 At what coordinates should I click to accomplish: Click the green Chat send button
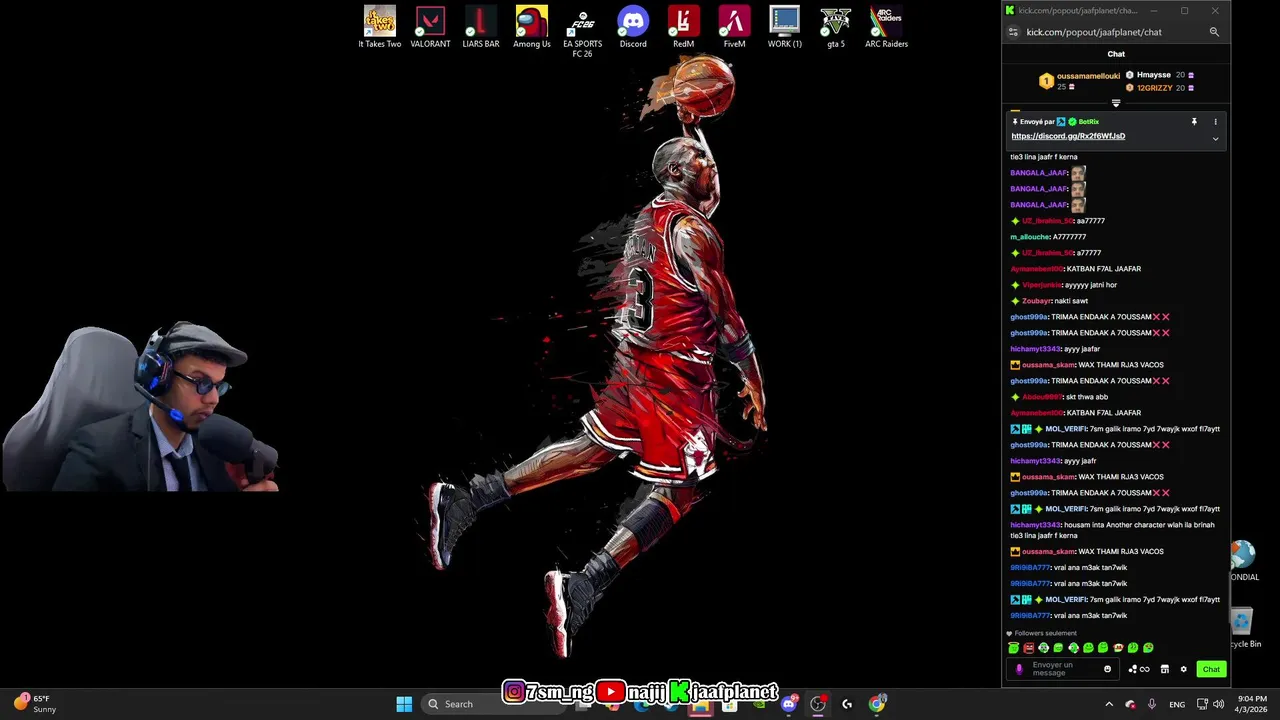[x=1211, y=669]
